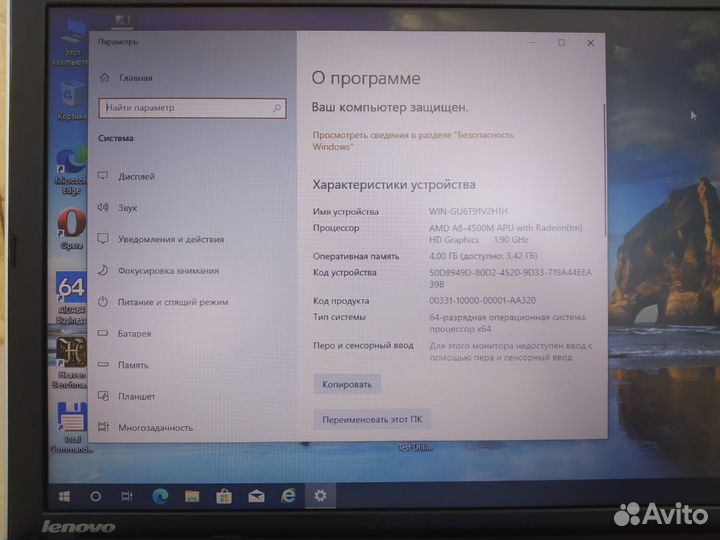720x540 pixels.
Task: Select the AIDA64 Business desktop shortcut
Action: pos(71,298)
